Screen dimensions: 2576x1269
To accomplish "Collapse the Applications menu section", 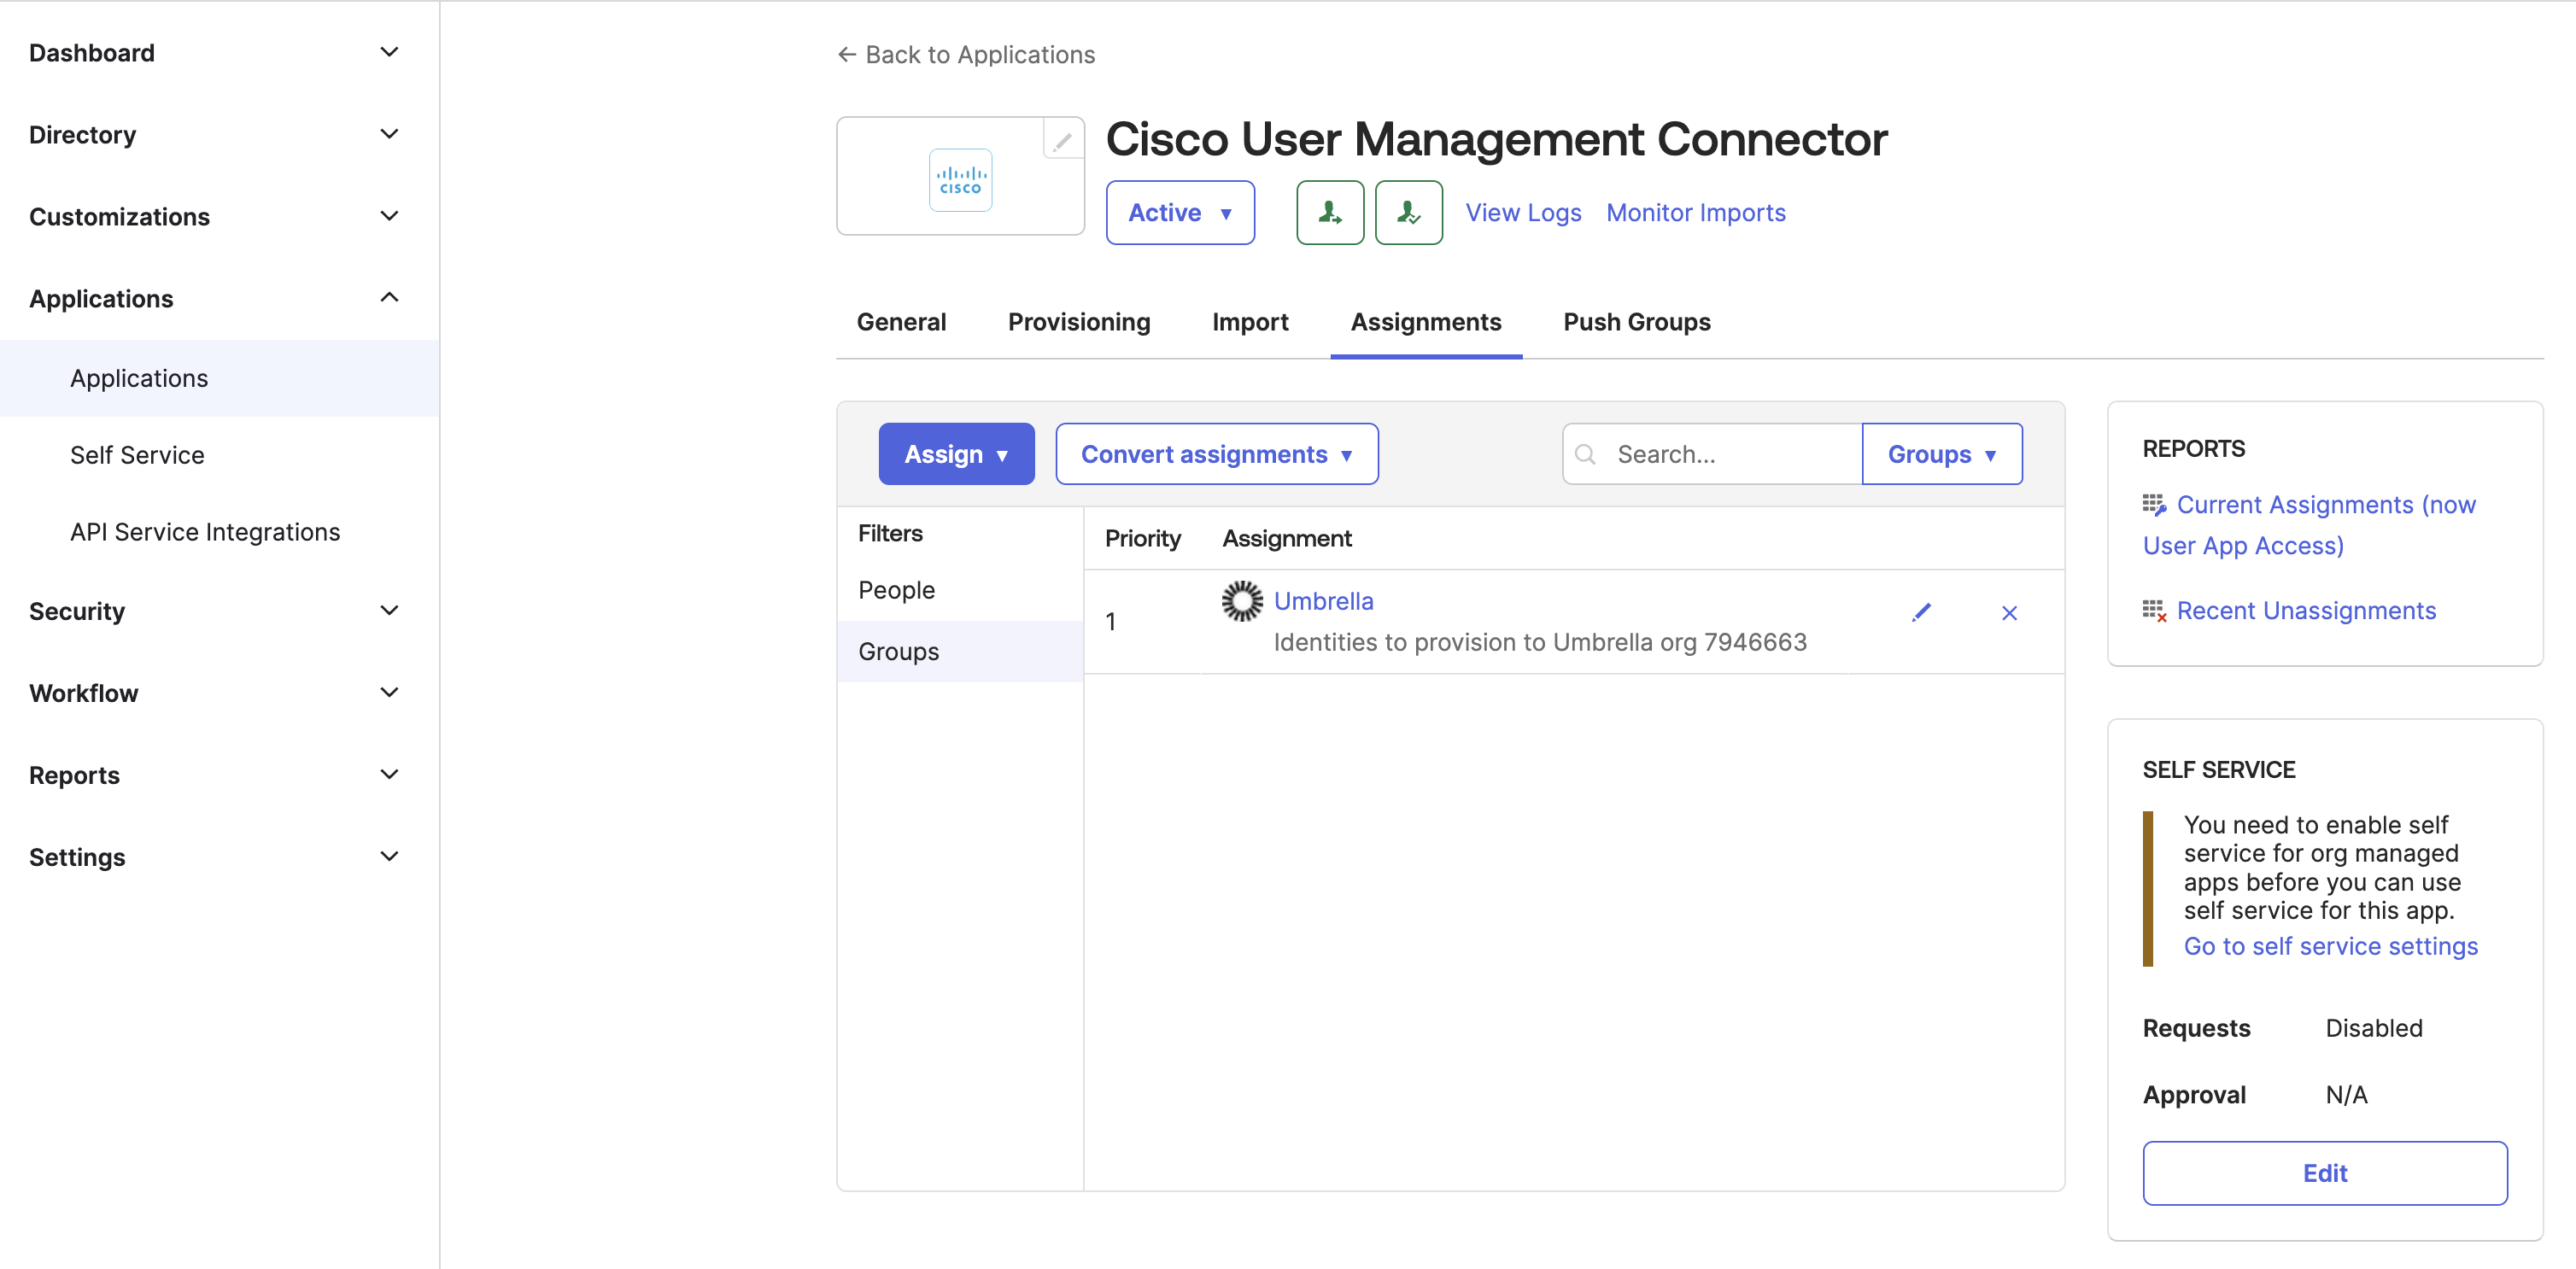I will pyautogui.click(x=389, y=298).
